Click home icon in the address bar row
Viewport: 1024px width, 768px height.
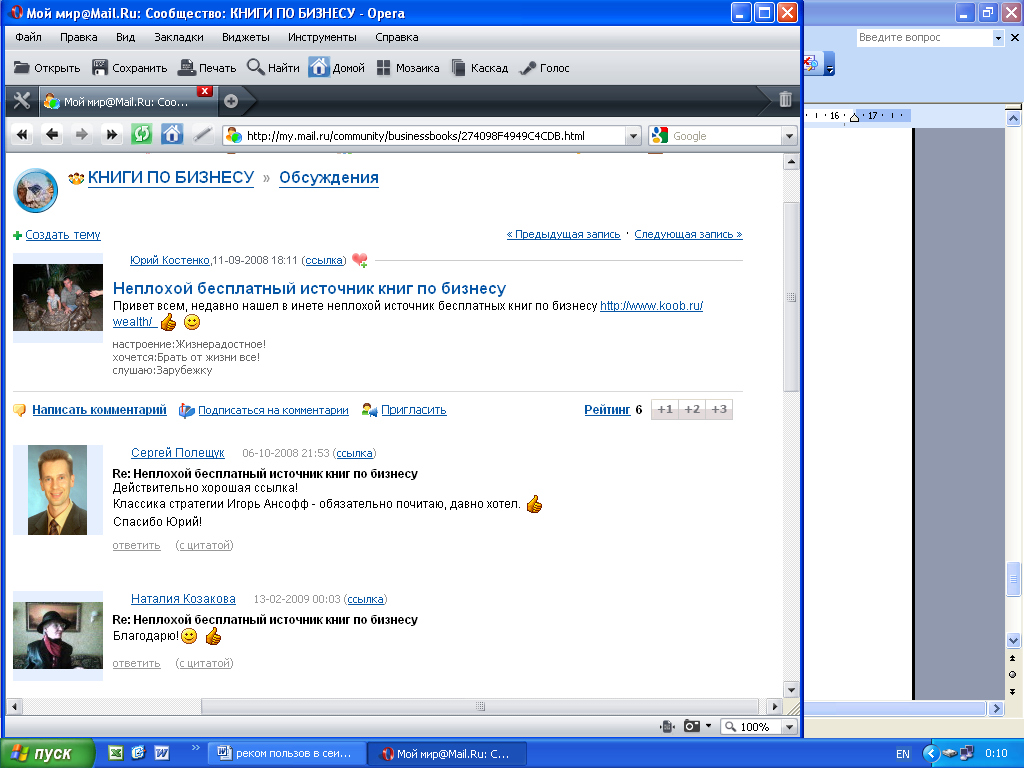click(172, 135)
